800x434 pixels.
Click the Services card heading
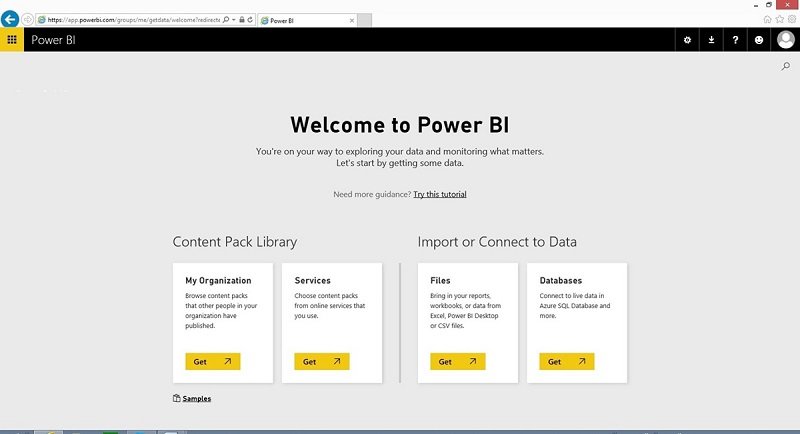click(x=313, y=280)
